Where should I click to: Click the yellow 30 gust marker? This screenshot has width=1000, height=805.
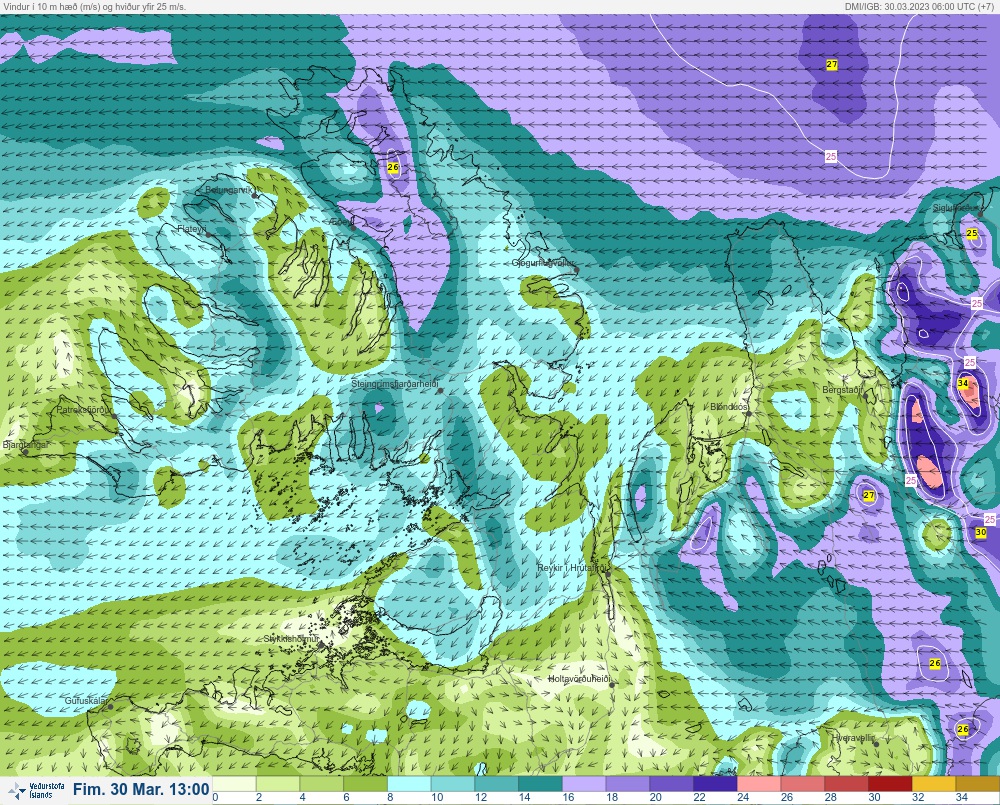[x=981, y=532]
